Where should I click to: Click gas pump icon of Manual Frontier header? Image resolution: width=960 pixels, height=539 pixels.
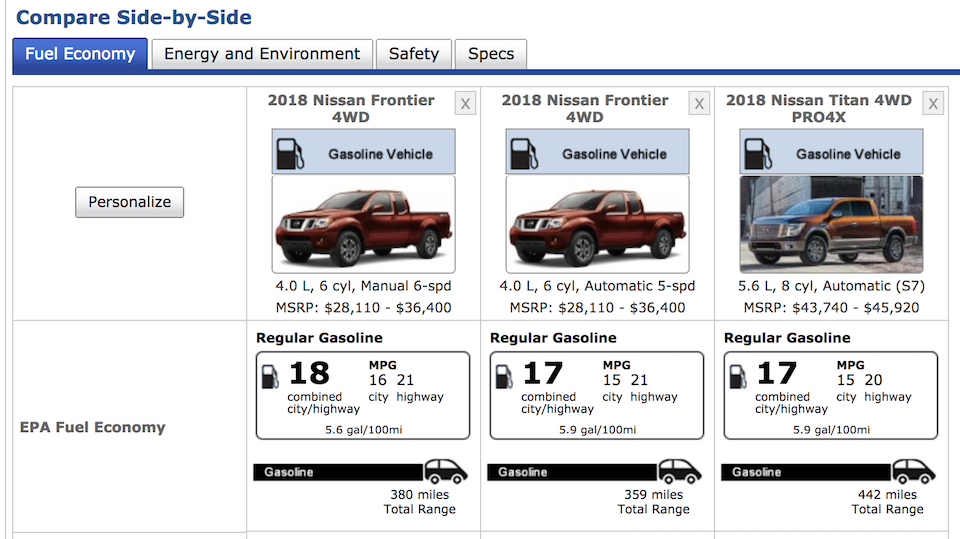290,154
